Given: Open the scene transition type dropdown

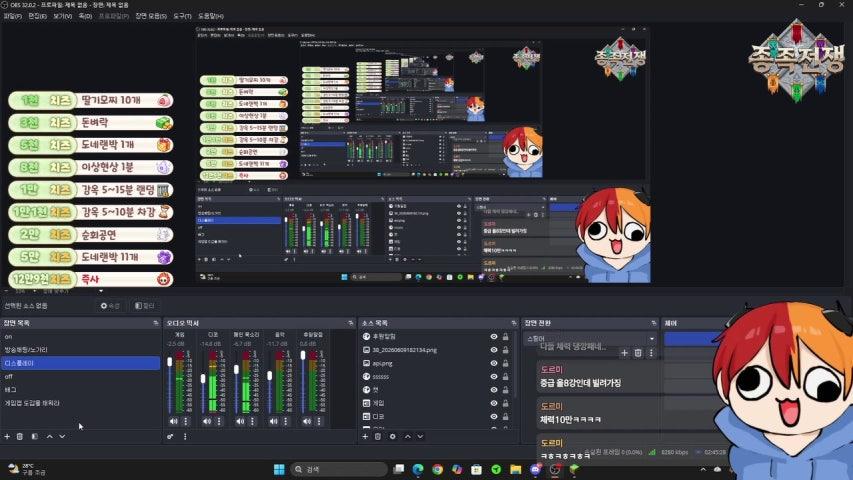Looking at the screenshot, I should (x=590, y=339).
